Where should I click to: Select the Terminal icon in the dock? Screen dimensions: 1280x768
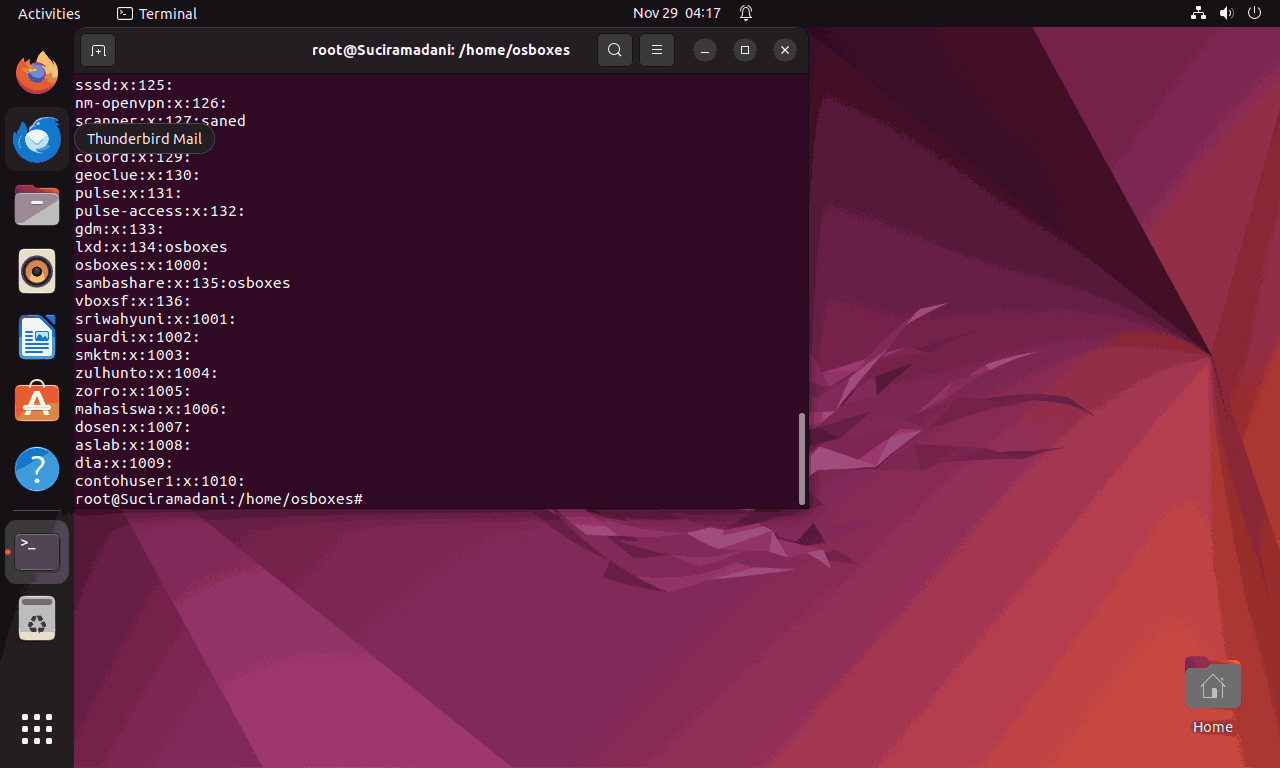tap(37, 552)
